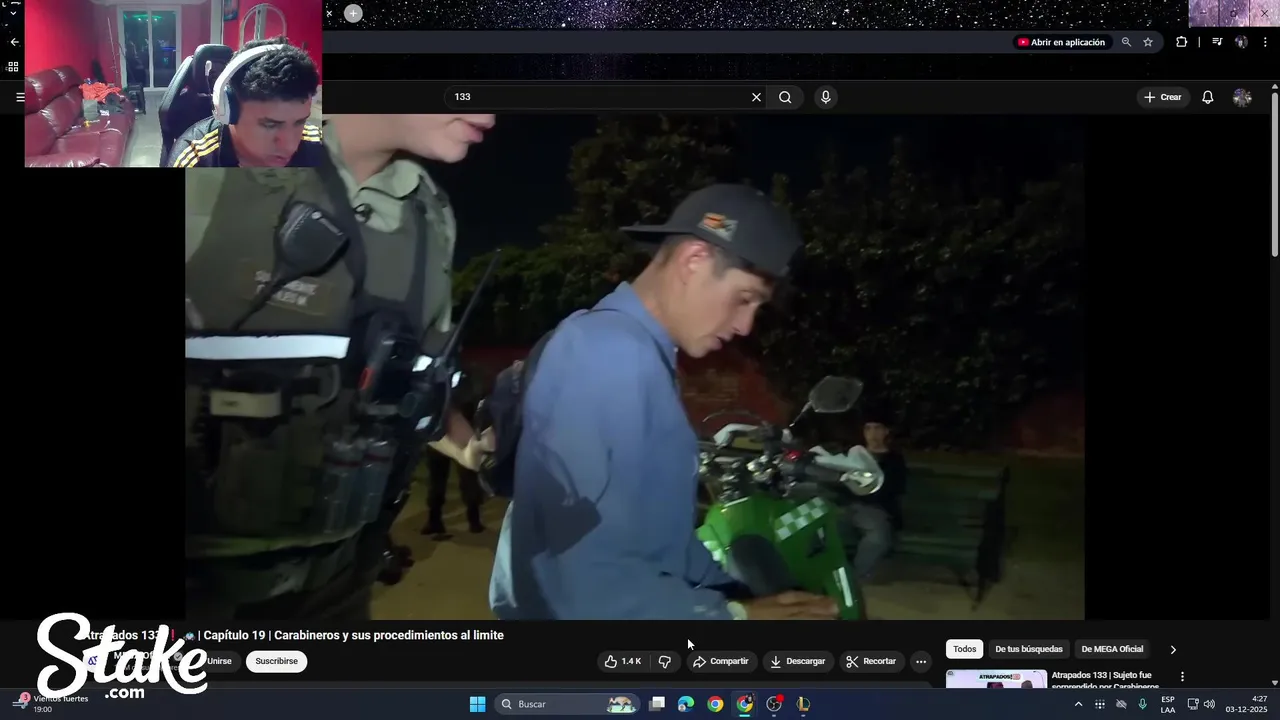The height and width of the screenshot is (720, 1280).
Task: Click the video title Capítulo 19 Carabineros
Action: 353,635
